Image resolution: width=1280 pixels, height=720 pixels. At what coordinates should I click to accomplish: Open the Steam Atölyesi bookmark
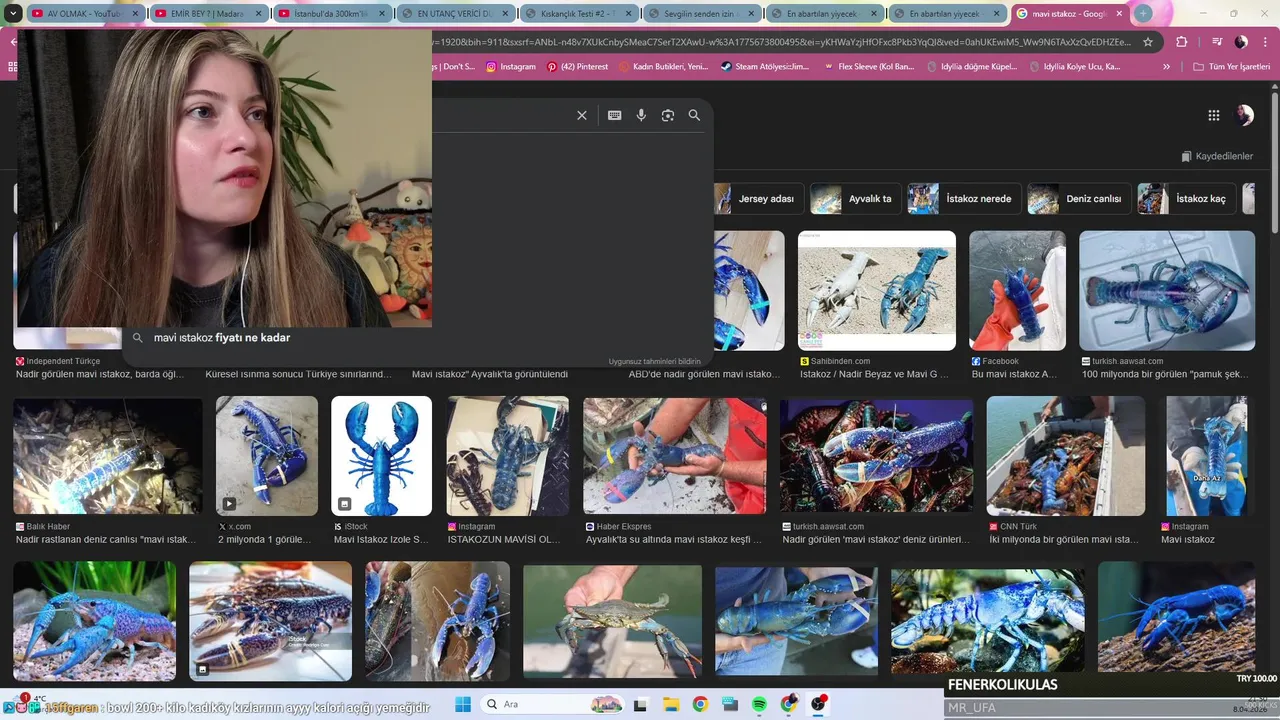pos(764,67)
